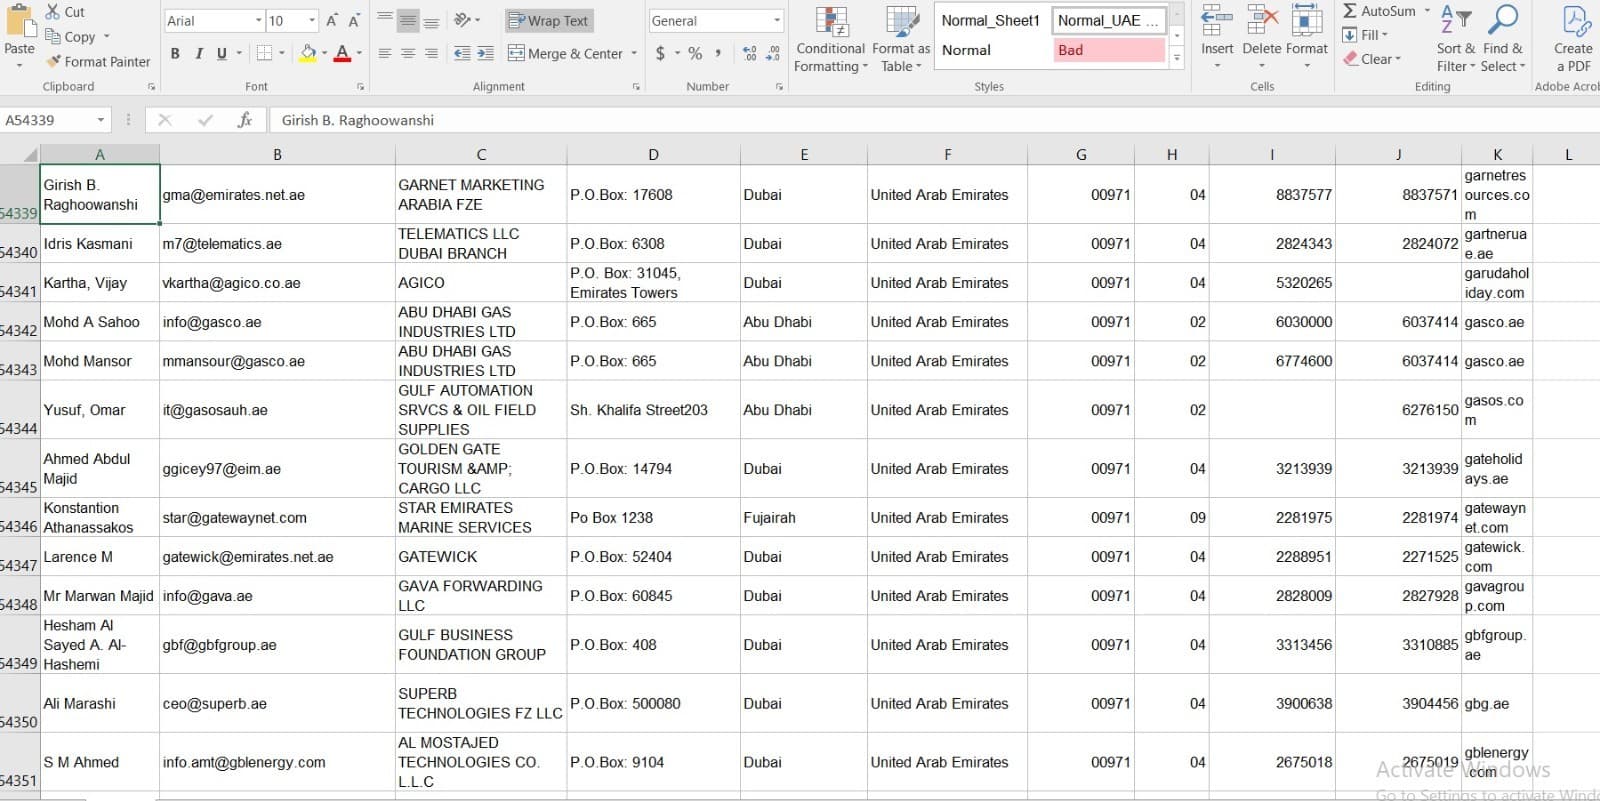
Task: Click cell with gma@emirates.net.ae
Action: 277,194
